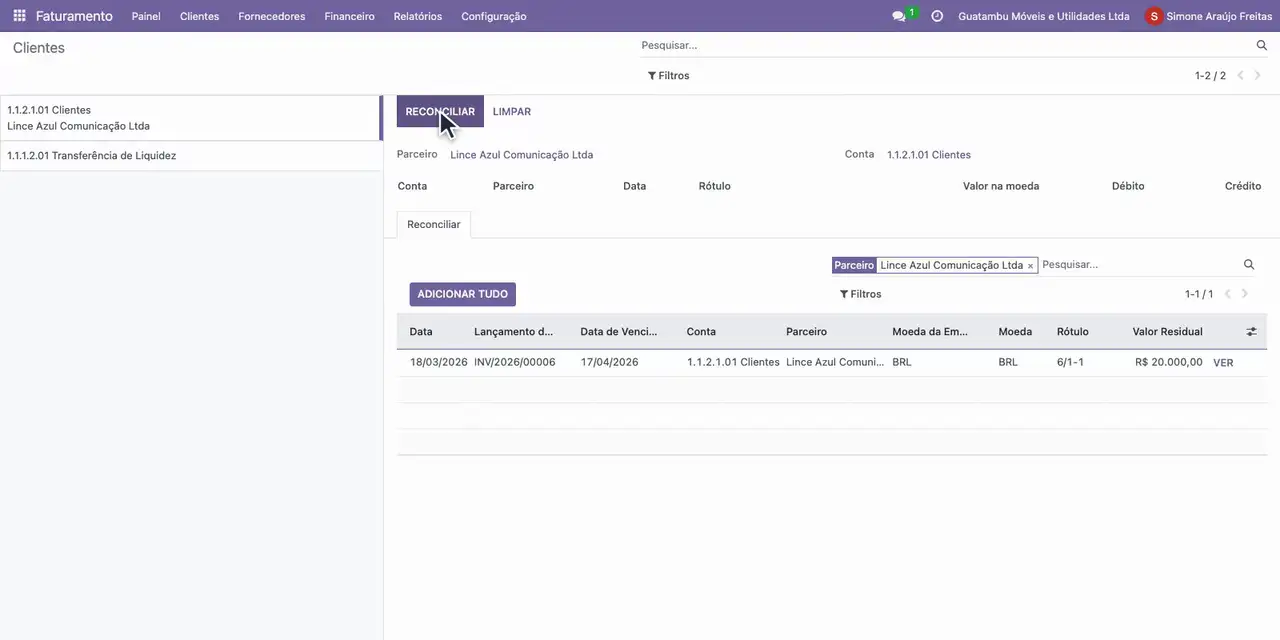Click invoice INV/2026/00006 cell

click(515, 362)
